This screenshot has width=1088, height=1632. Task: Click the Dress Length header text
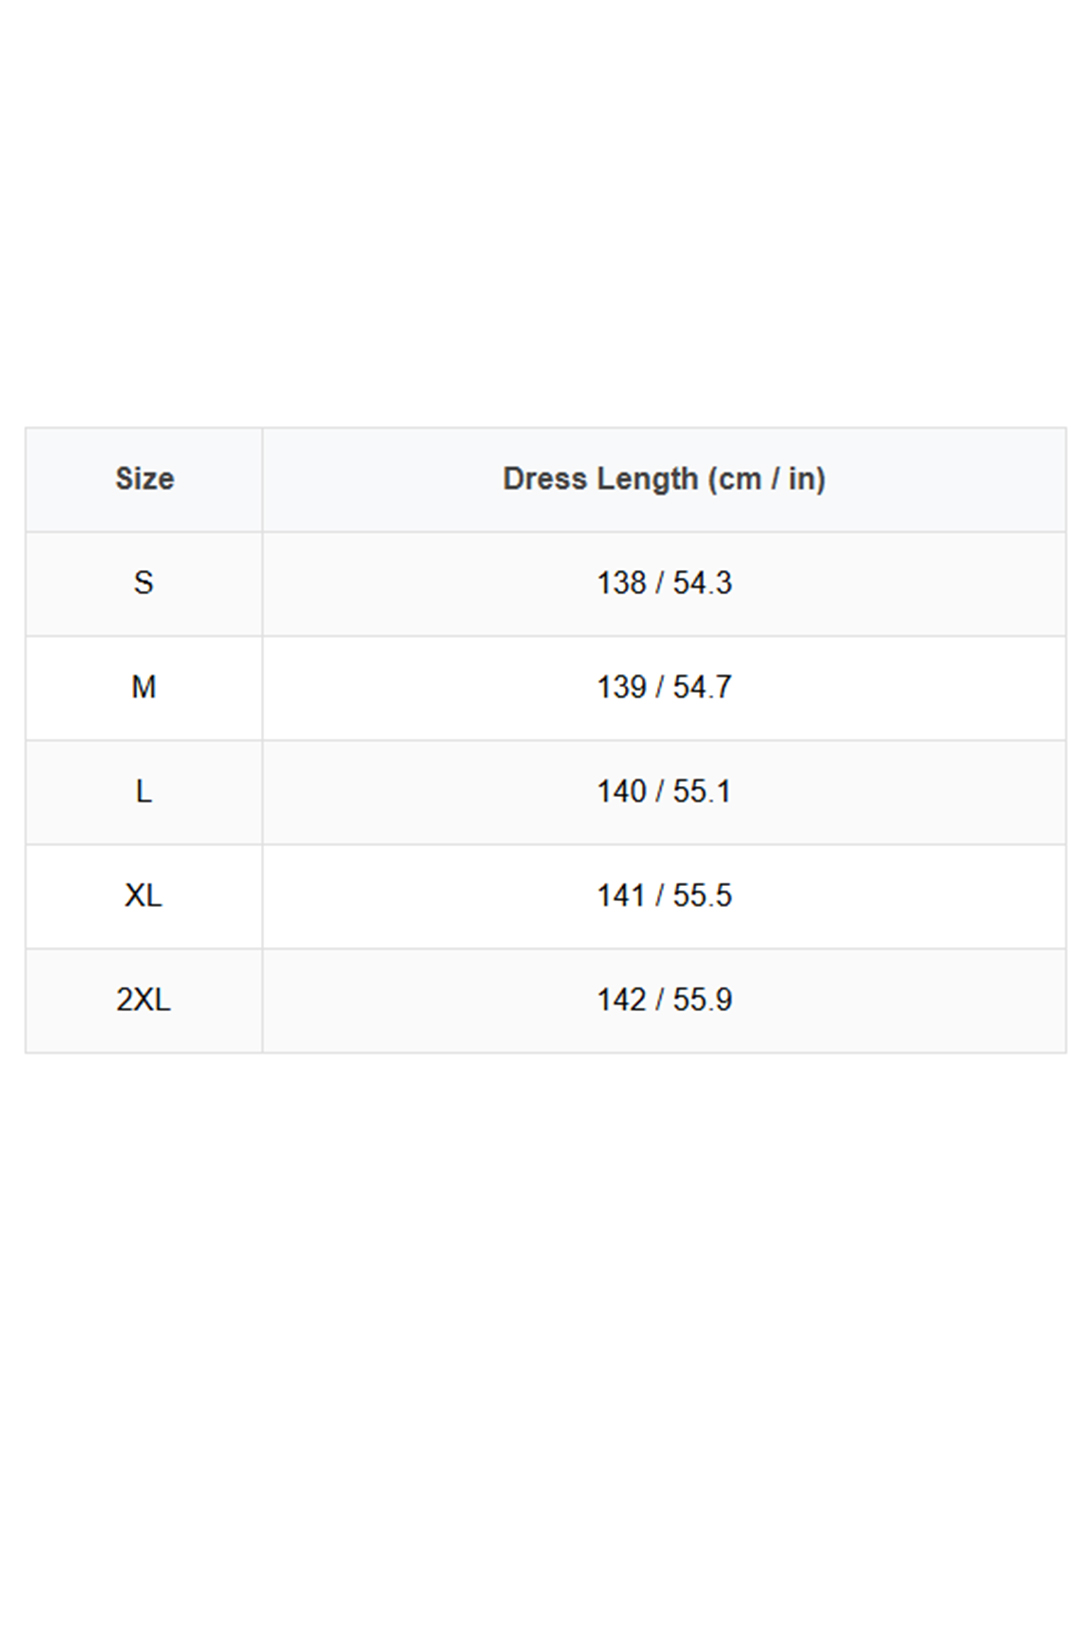[x=601, y=479]
